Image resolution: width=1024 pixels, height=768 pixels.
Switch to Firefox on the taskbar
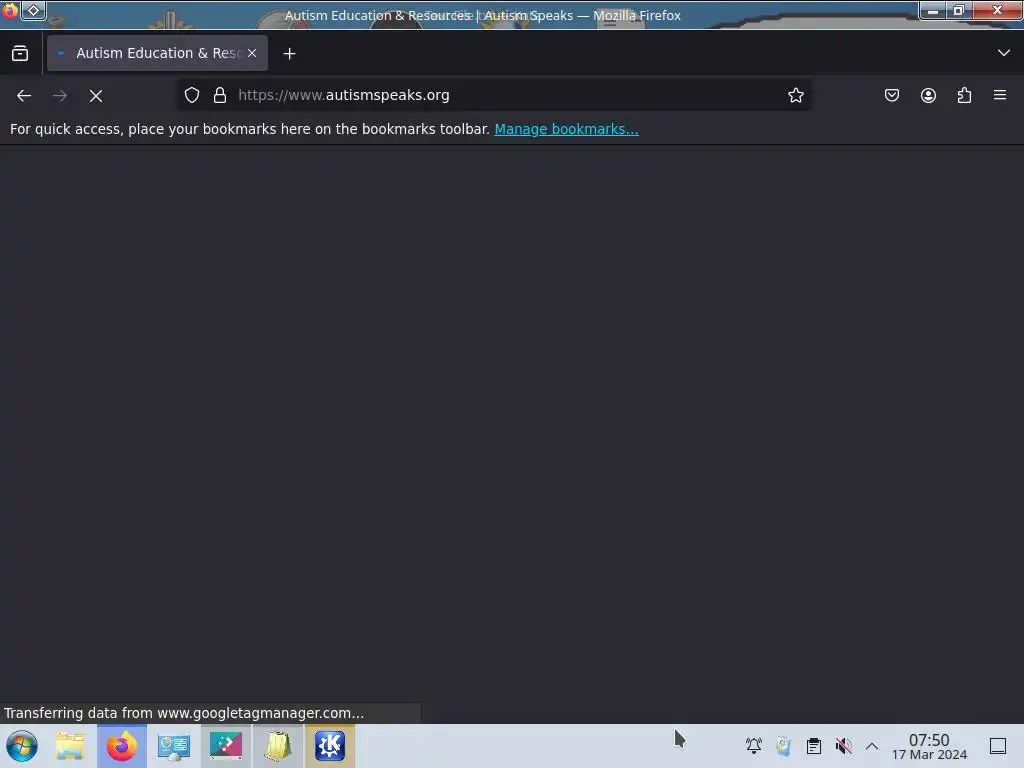pos(122,746)
